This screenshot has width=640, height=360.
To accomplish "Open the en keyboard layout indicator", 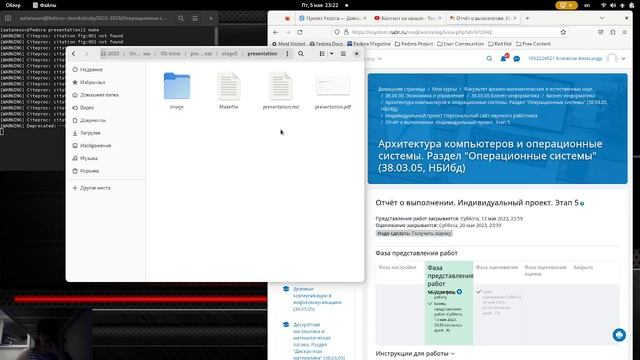I will tap(587, 5).
